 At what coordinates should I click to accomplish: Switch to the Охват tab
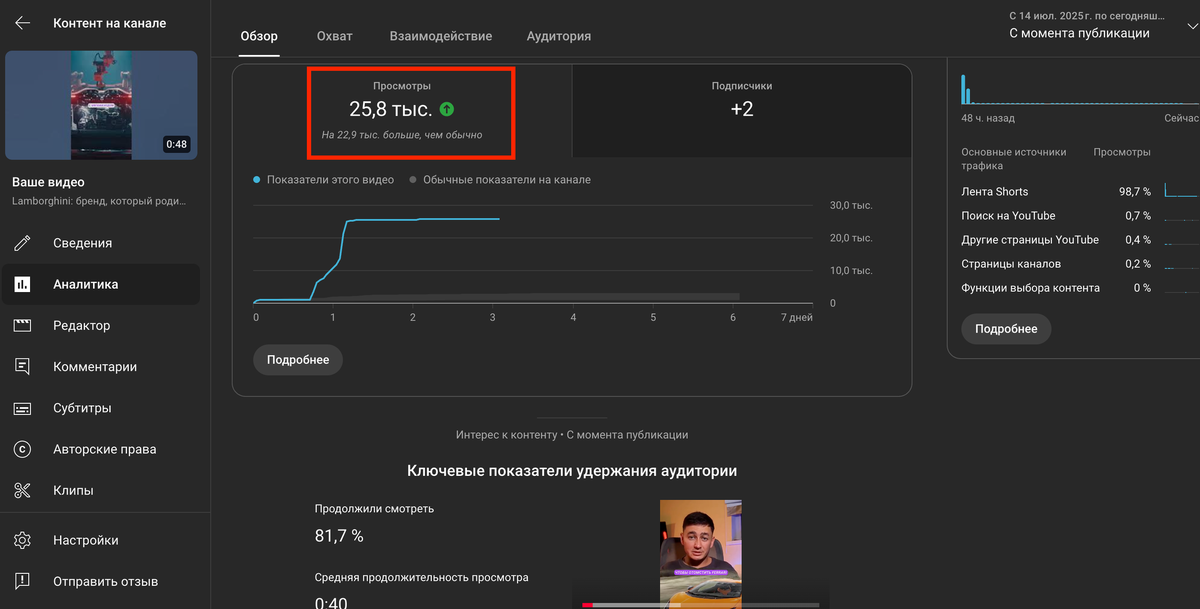click(x=334, y=35)
